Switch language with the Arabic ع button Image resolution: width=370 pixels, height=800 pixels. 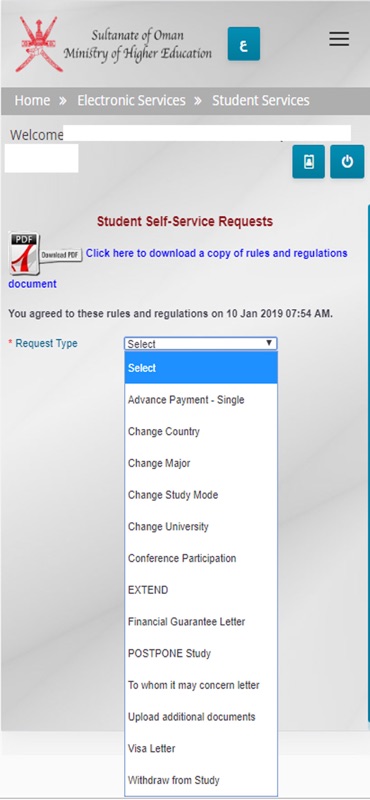[243, 44]
